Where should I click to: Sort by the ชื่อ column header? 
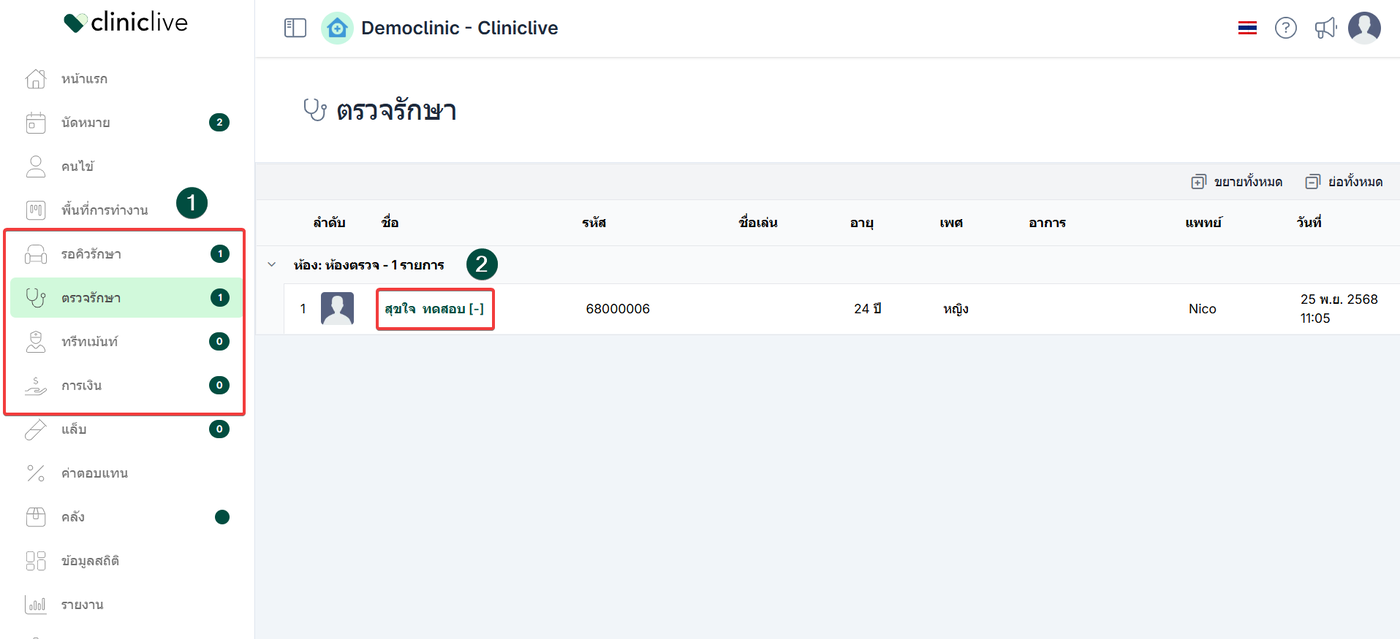click(390, 223)
